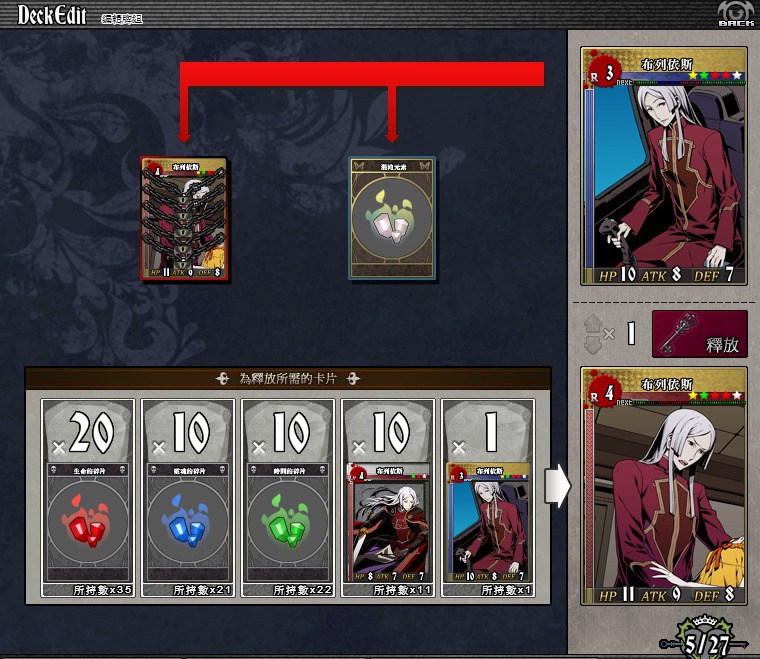
Task: Select the chained 布列依斯 card
Action: (x=184, y=218)
